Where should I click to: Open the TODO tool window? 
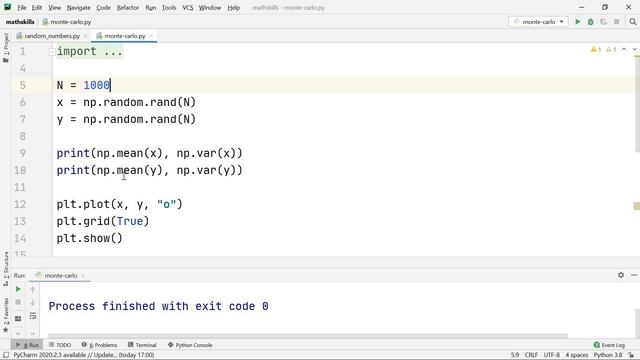tap(60, 345)
